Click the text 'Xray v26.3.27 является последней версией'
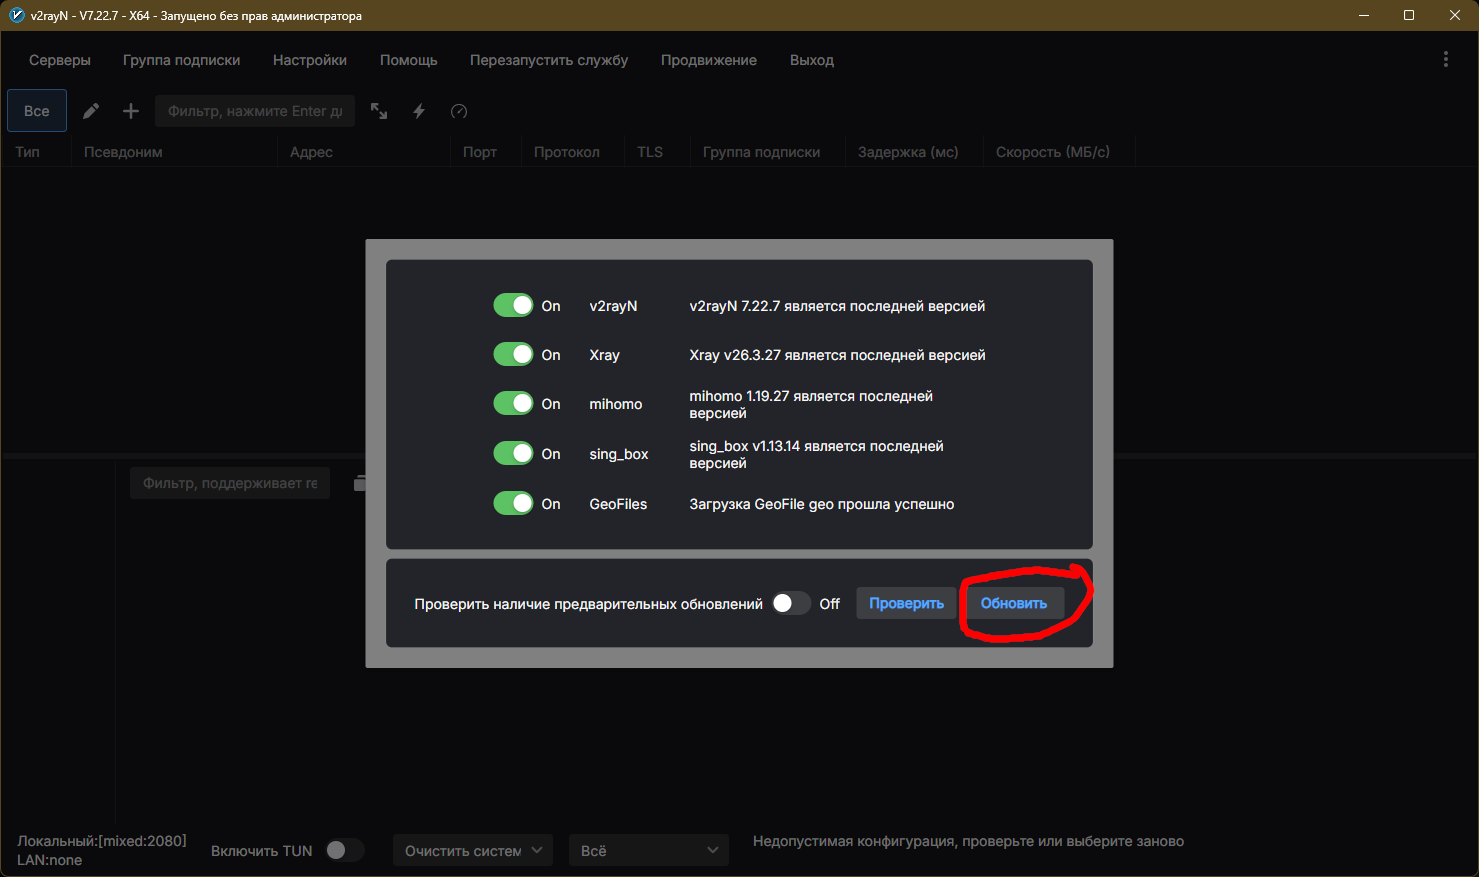This screenshot has height=877, width=1479. [x=837, y=355]
